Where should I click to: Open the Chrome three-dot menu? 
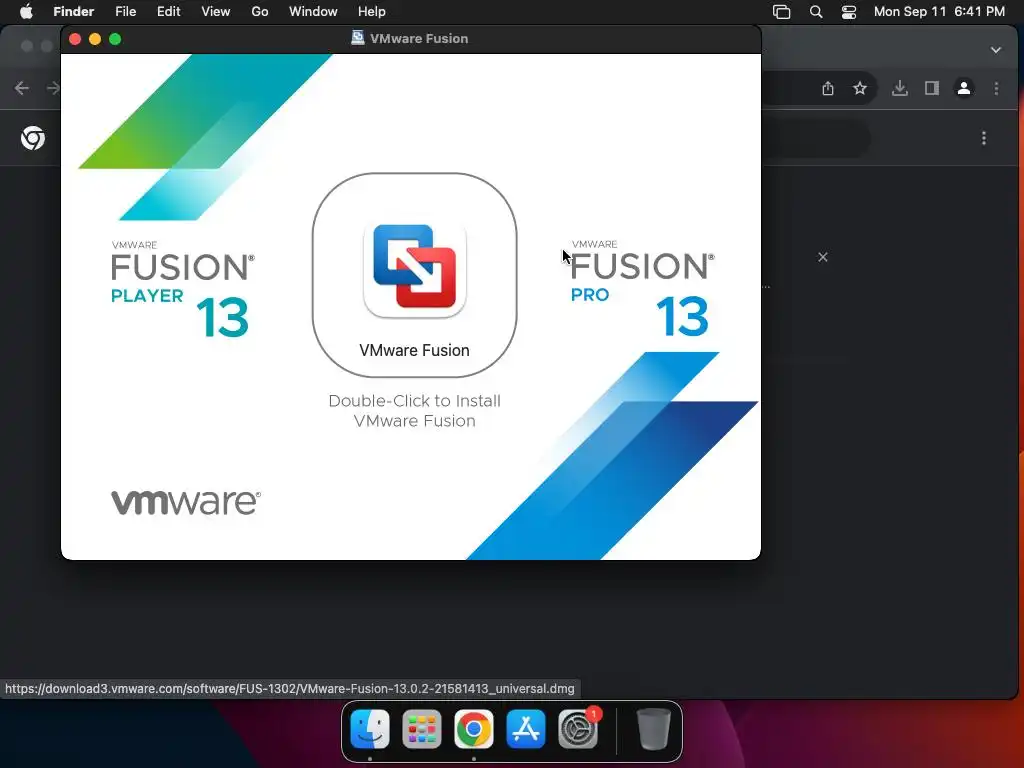coord(997,88)
